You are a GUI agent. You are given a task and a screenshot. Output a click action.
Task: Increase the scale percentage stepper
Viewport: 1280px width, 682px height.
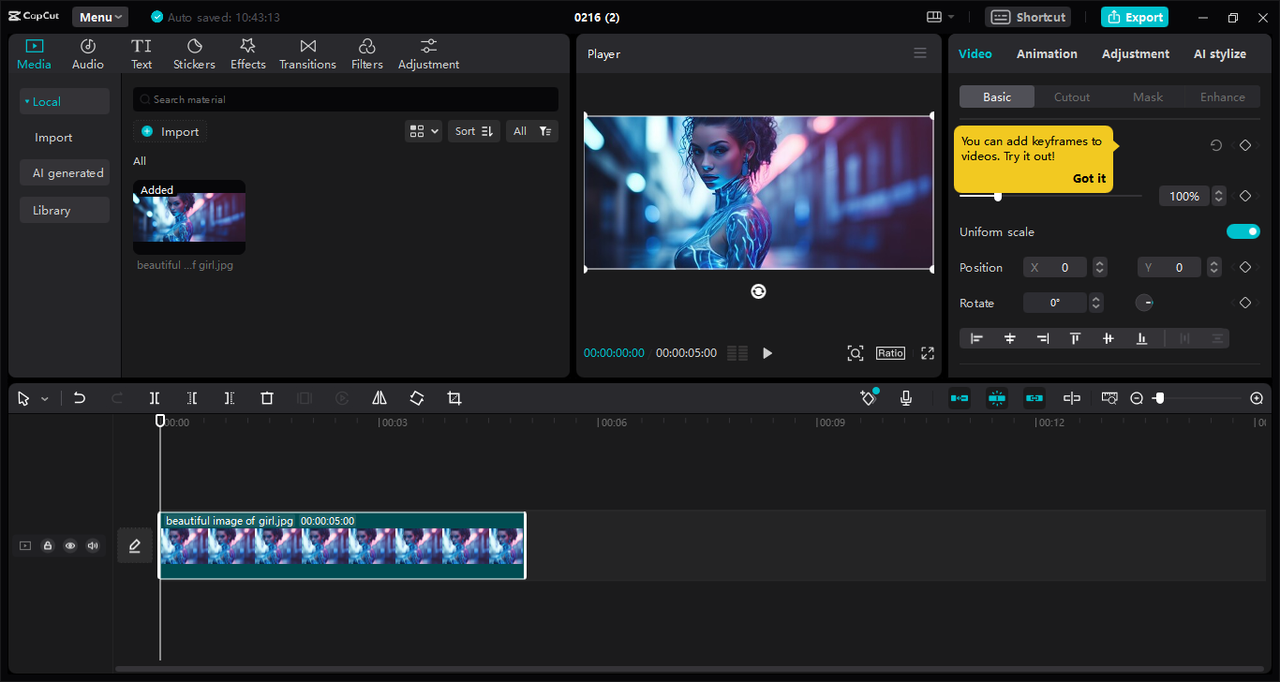(x=1218, y=191)
